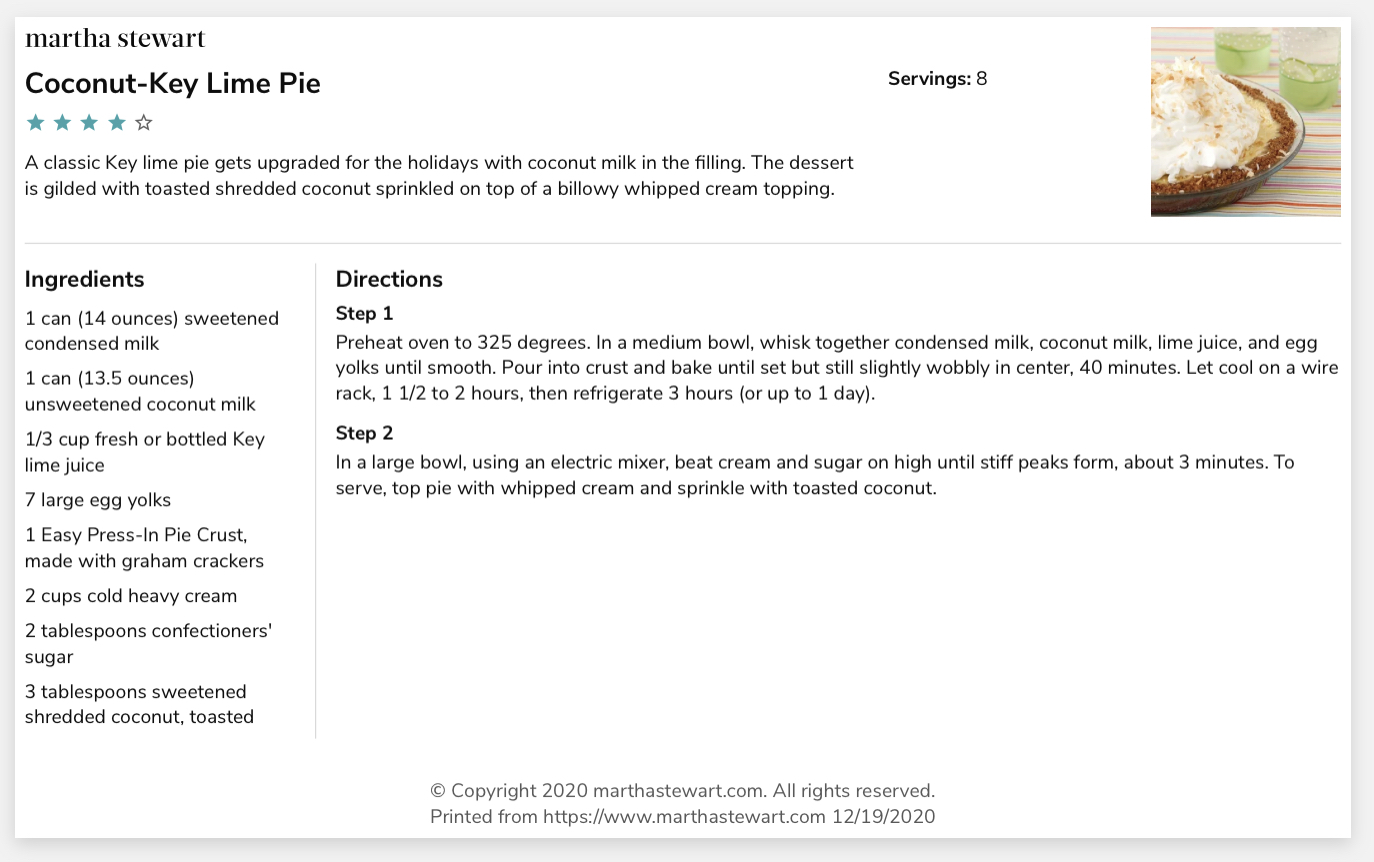This screenshot has width=1374, height=862.
Task: Open the coconut pie photo thumbnail
Action: click(1245, 121)
